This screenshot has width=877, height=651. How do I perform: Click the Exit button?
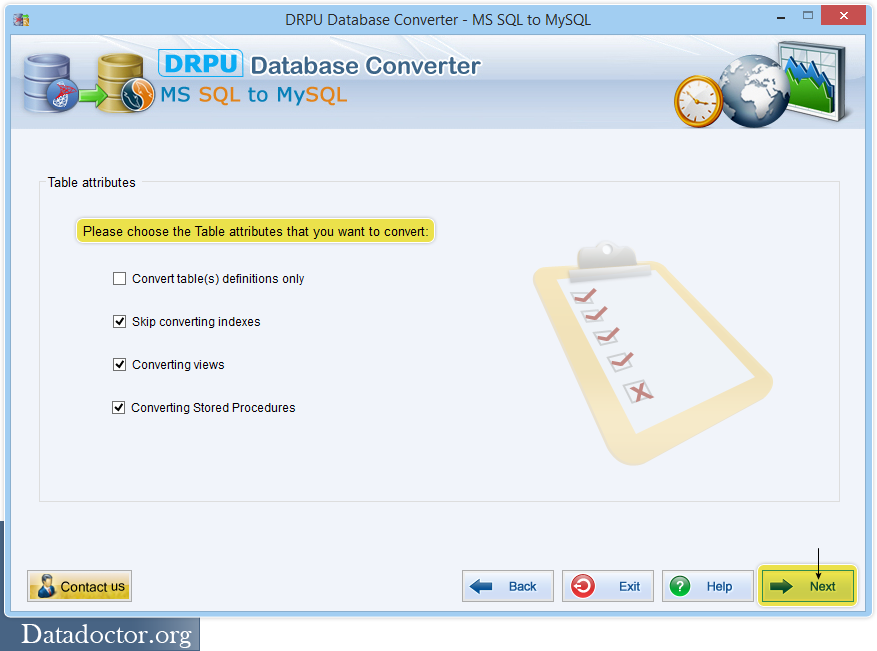608,586
